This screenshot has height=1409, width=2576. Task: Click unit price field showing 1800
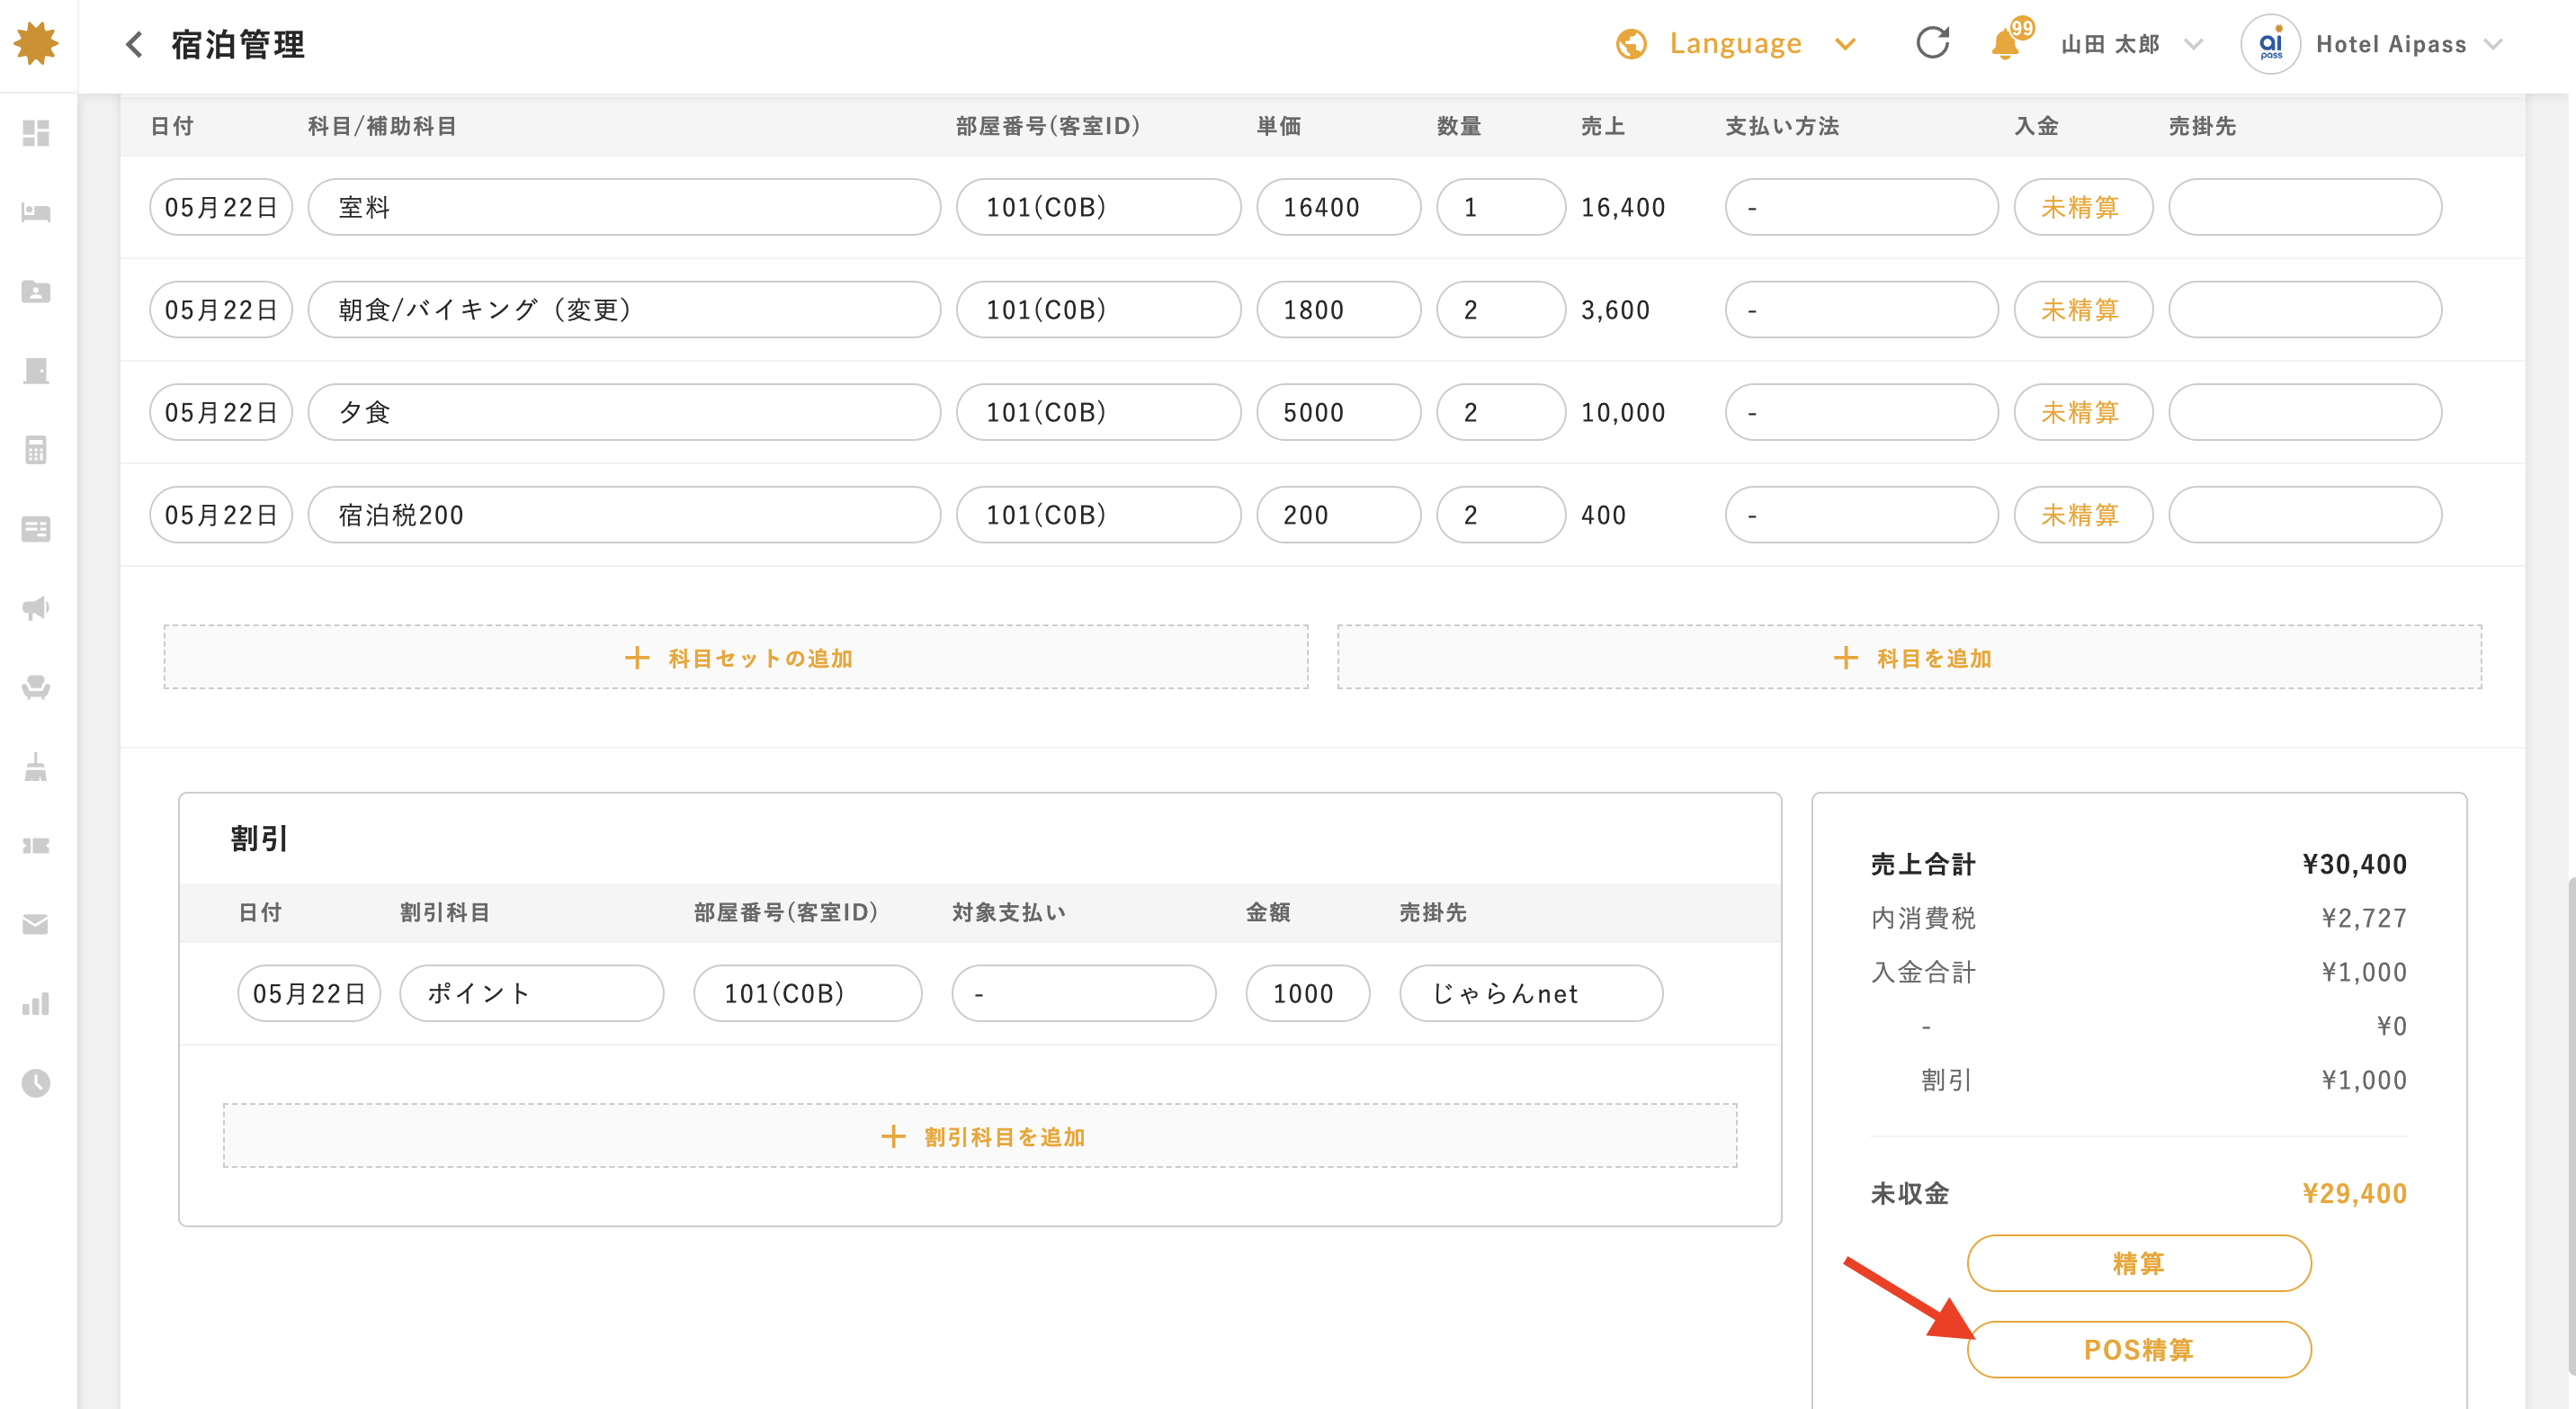pyautogui.click(x=1339, y=310)
